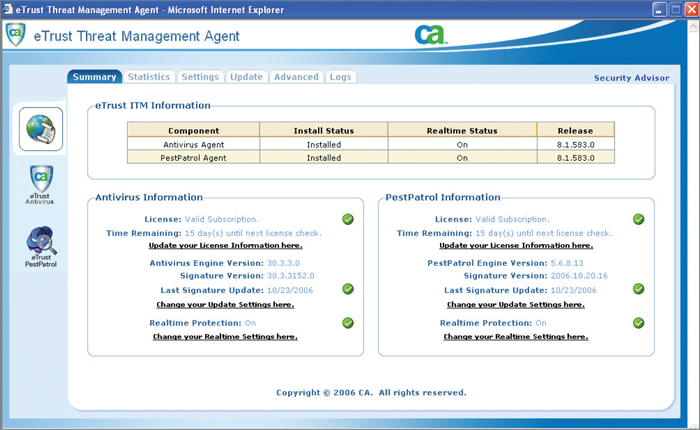Viewport: 700px width, 430px height.
Task: Click green check beside Antivirus Realtime Protection
Action: tap(348, 323)
